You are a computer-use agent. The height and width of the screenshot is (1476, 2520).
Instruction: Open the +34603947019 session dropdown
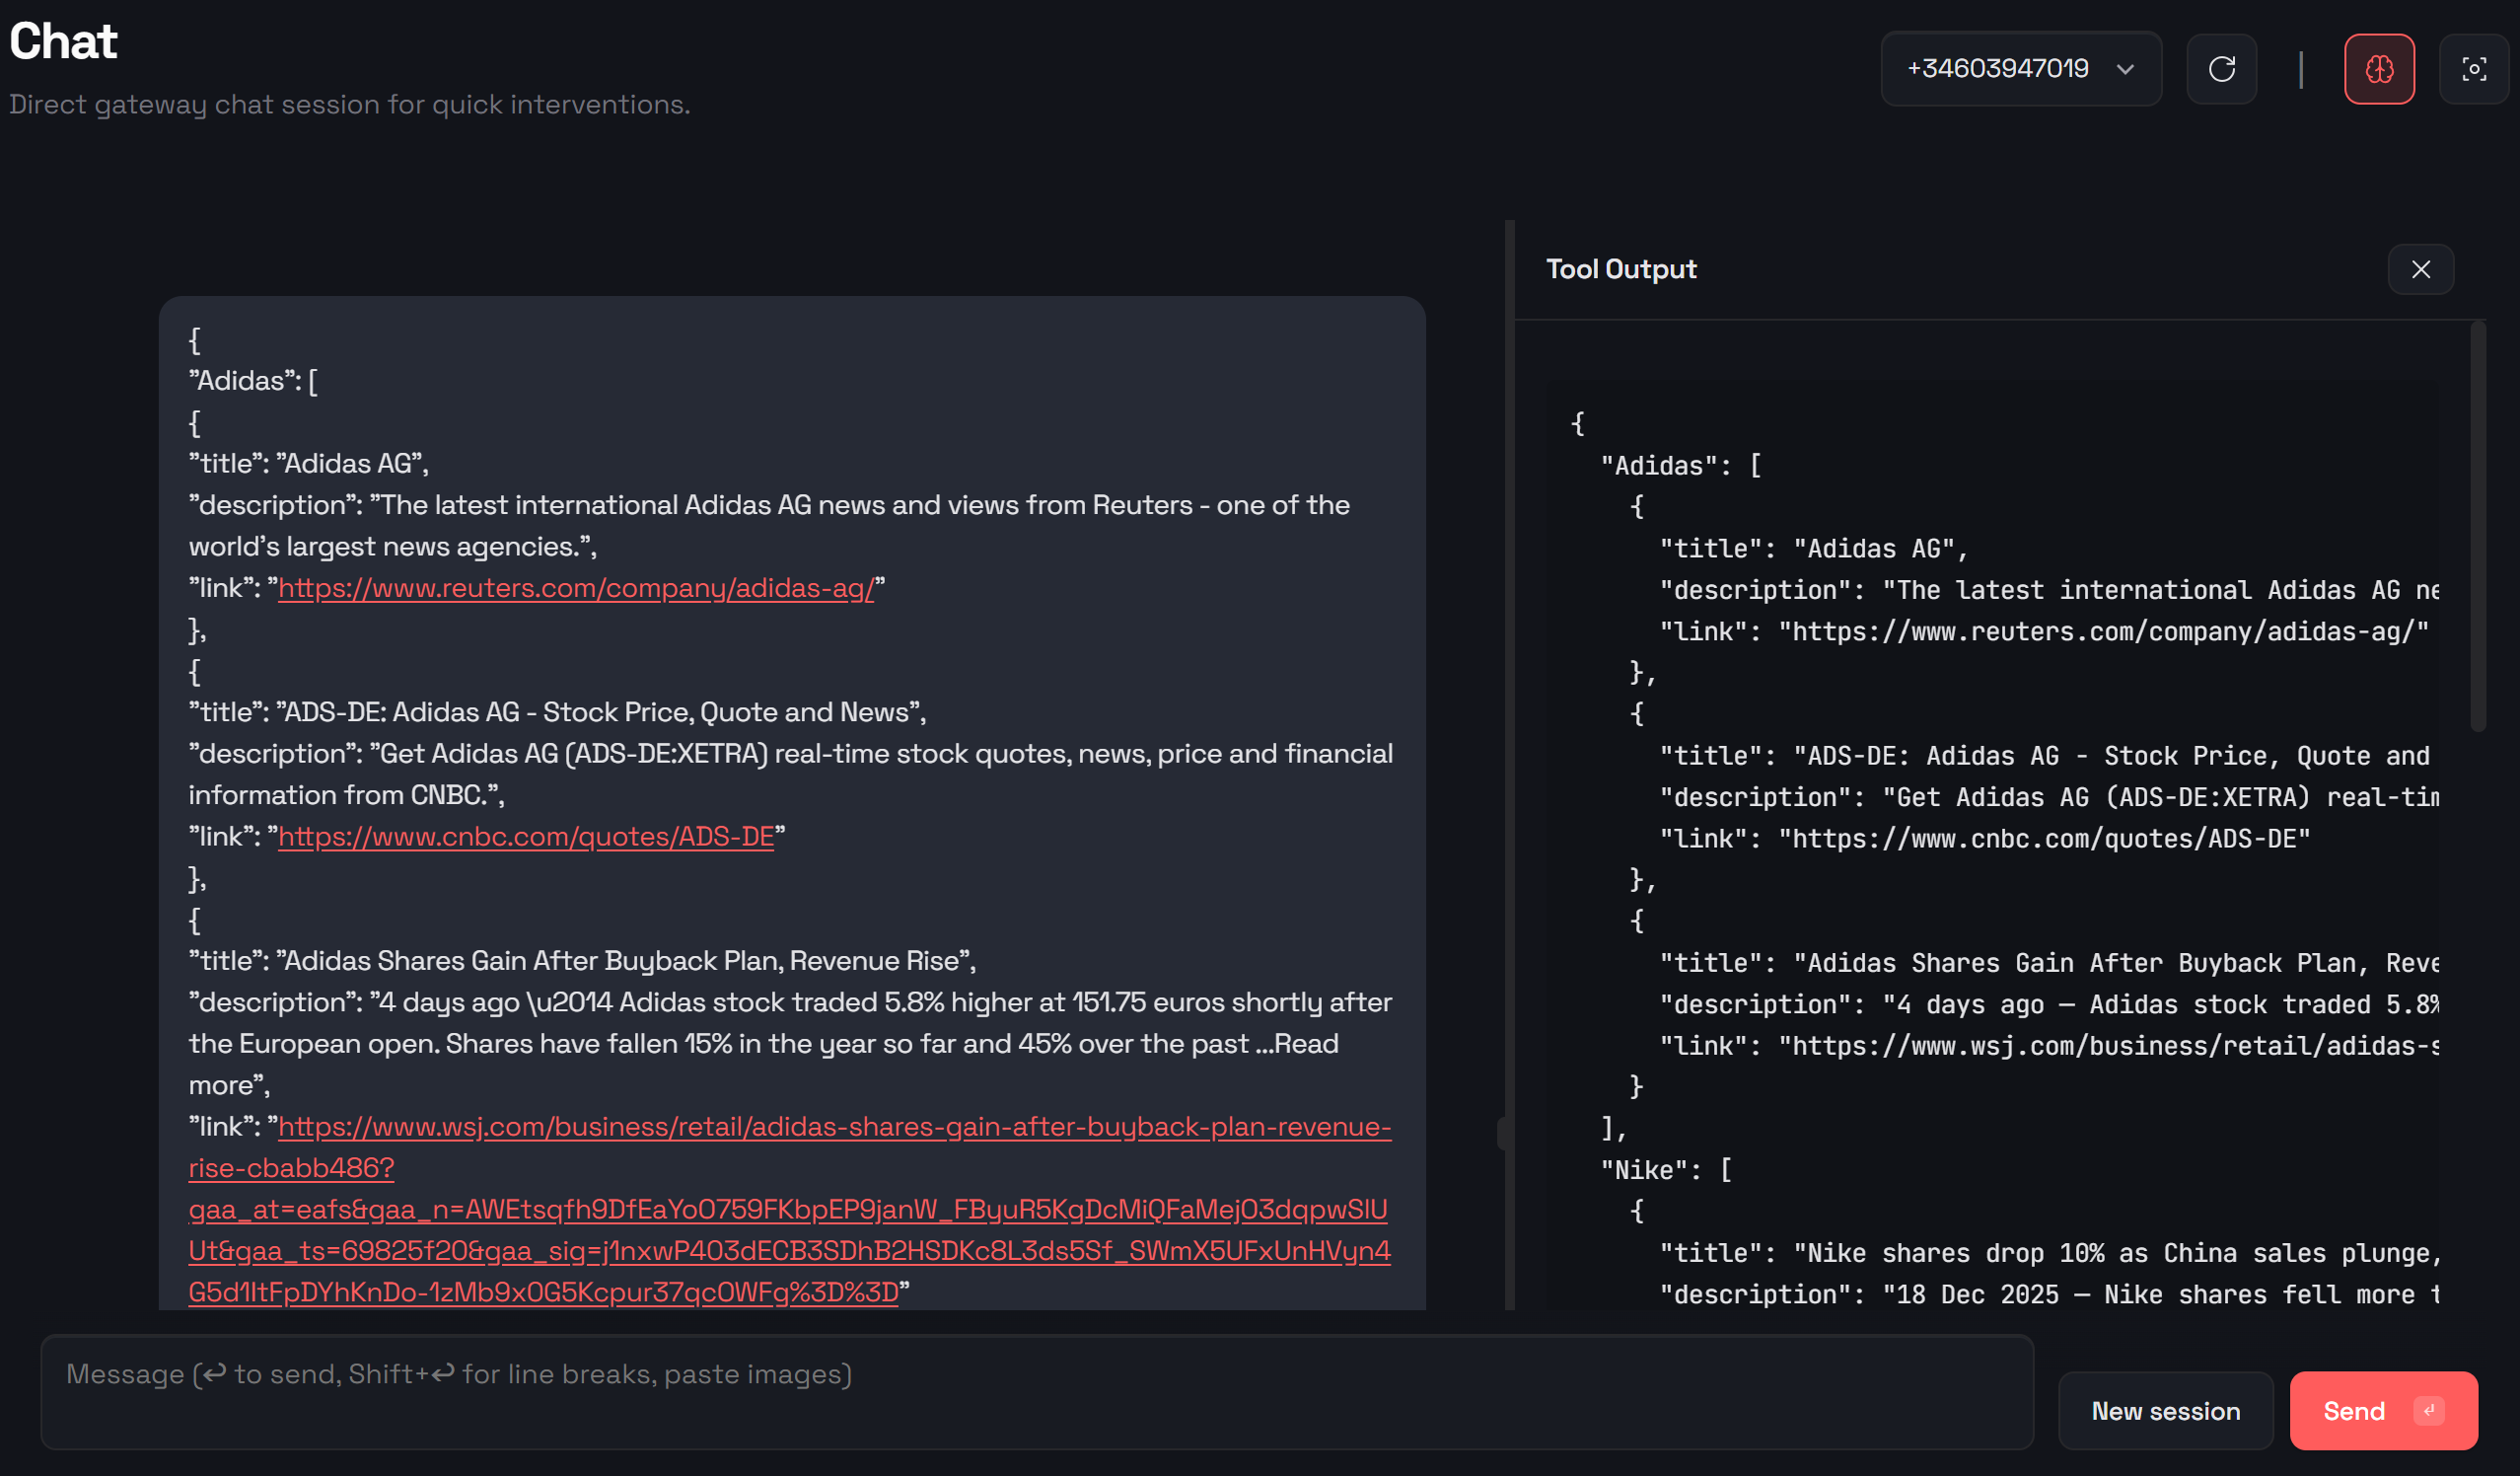pyautogui.click(x=2020, y=68)
